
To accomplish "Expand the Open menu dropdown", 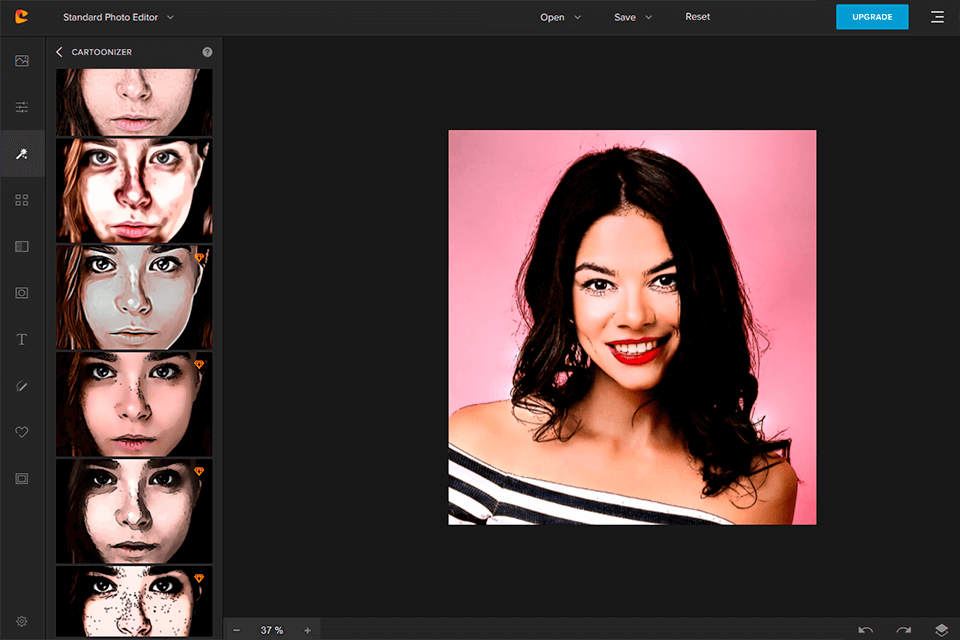I will click(x=560, y=17).
